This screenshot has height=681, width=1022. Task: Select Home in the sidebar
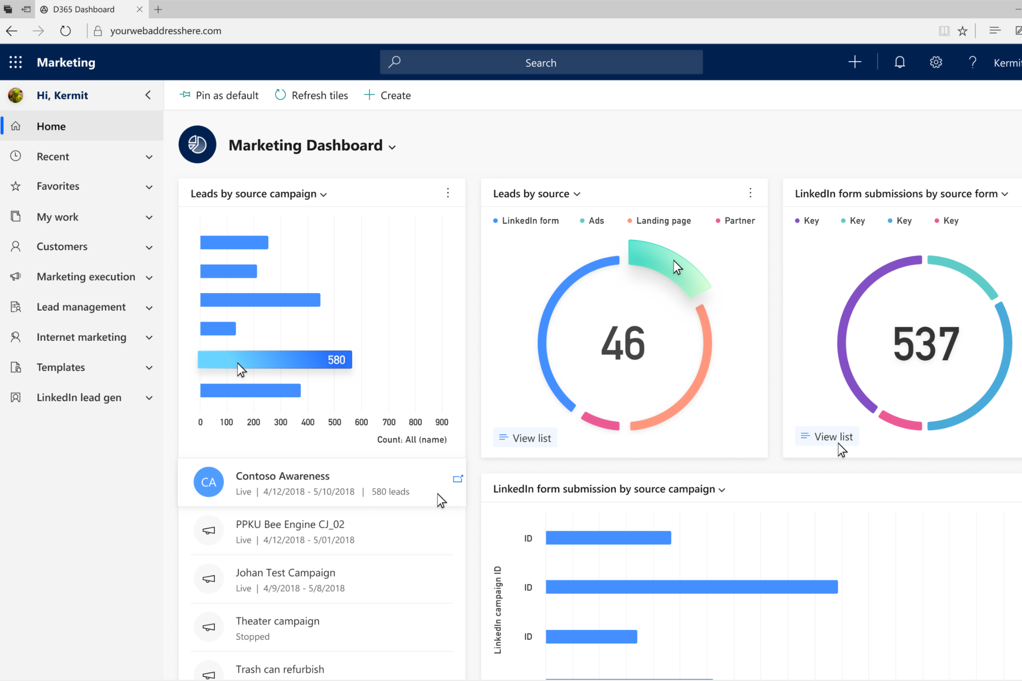81,126
